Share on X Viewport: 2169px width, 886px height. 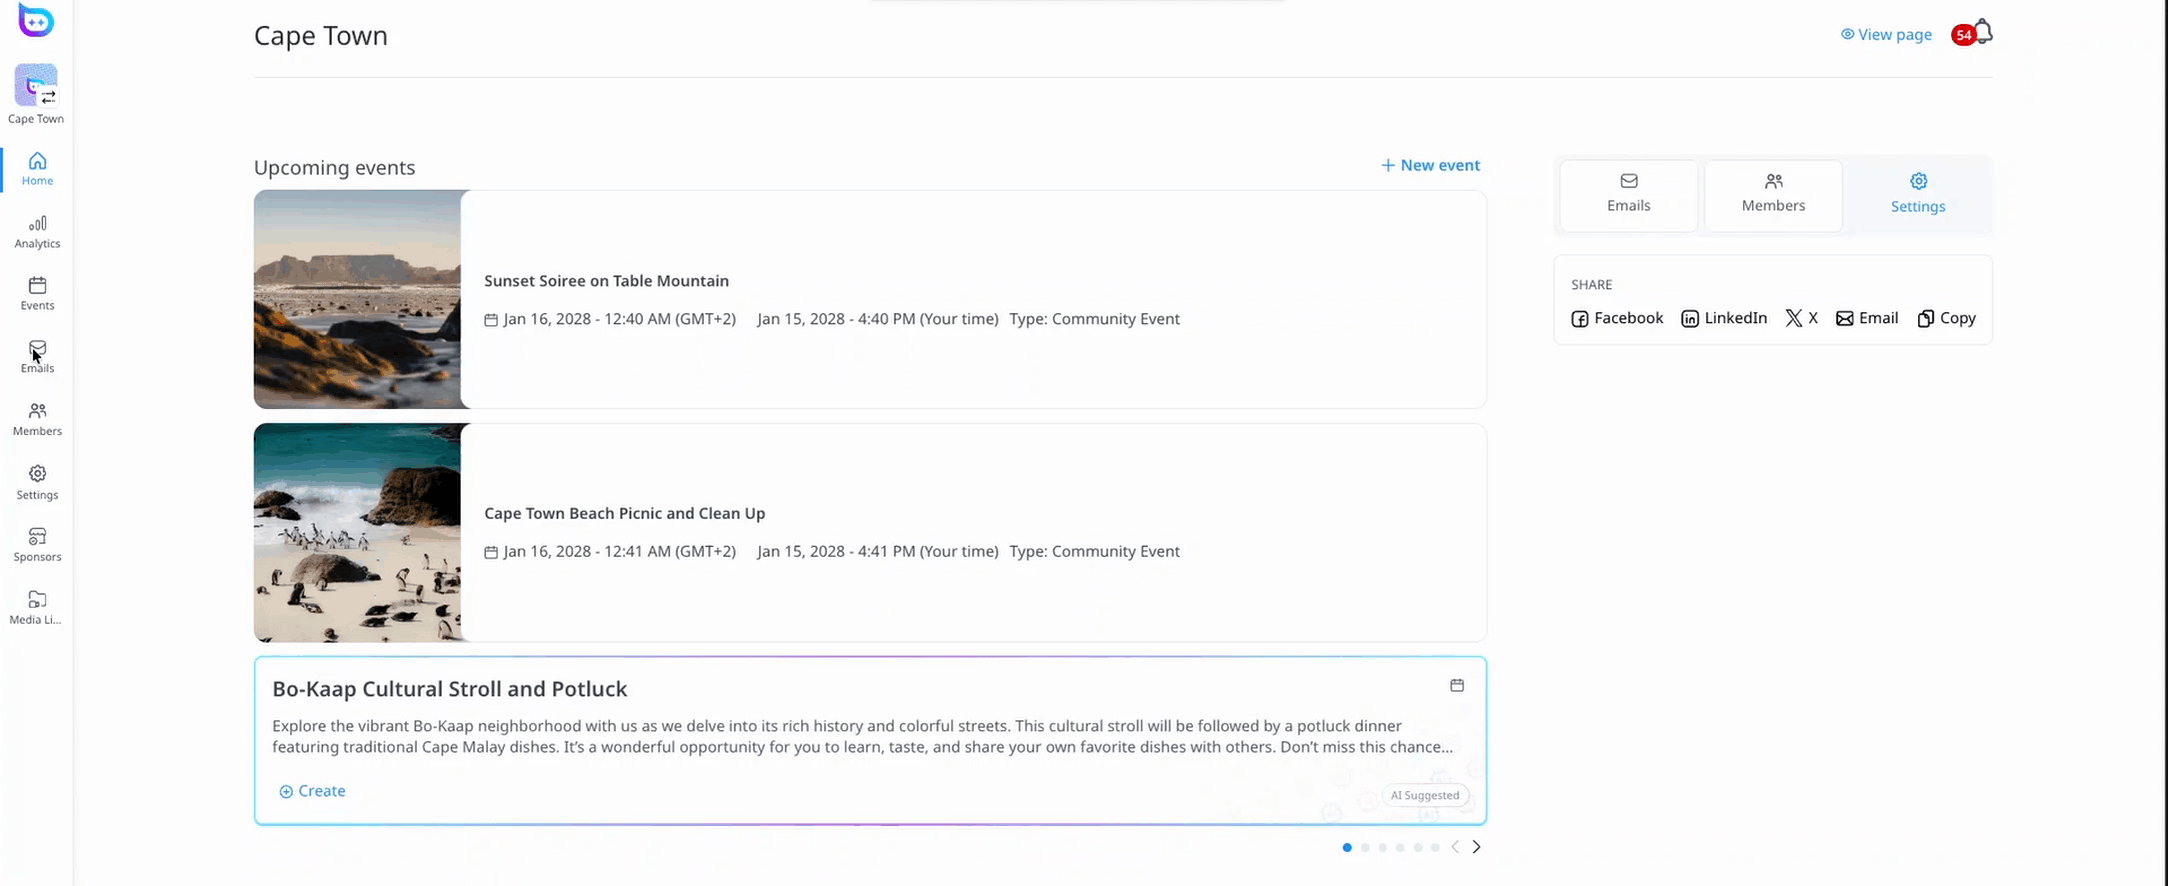(x=1801, y=318)
